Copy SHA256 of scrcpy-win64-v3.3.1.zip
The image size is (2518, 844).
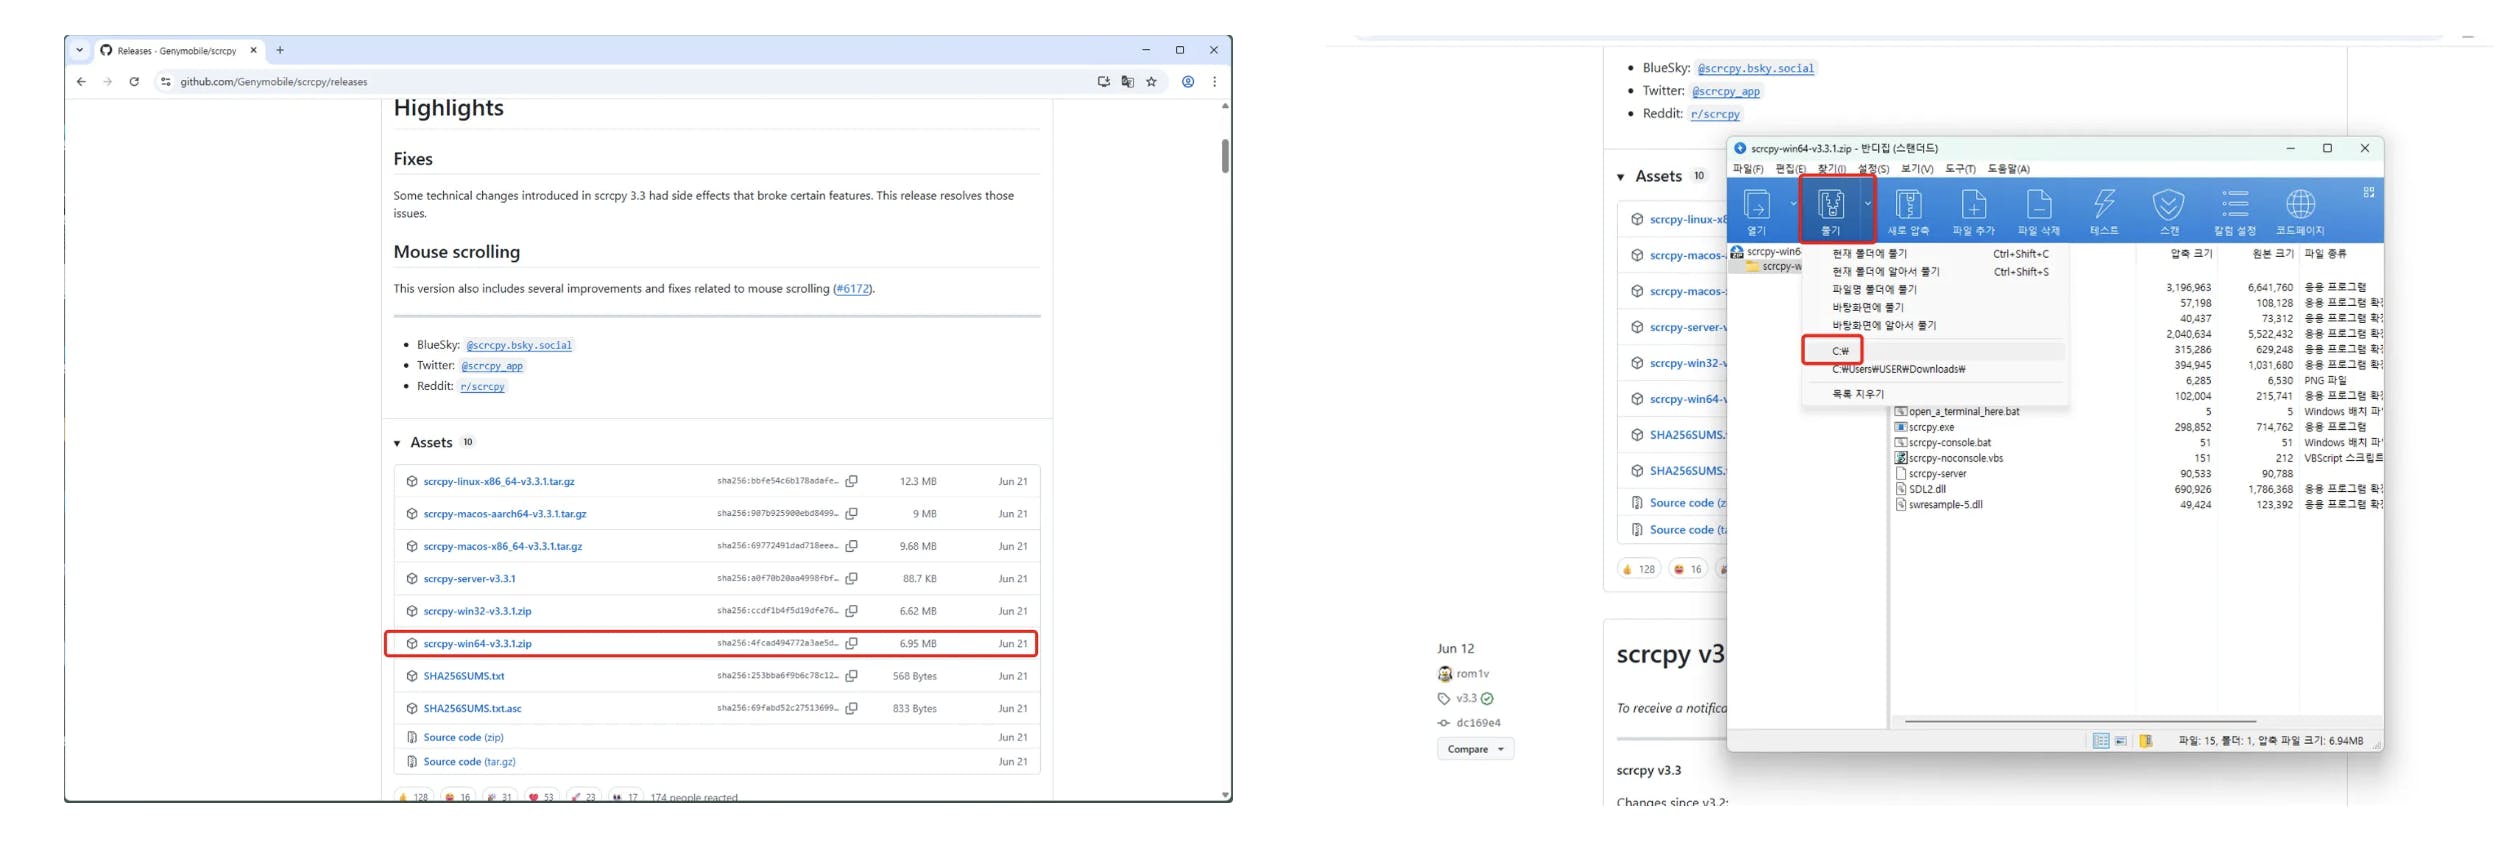pyautogui.click(x=851, y=643)
